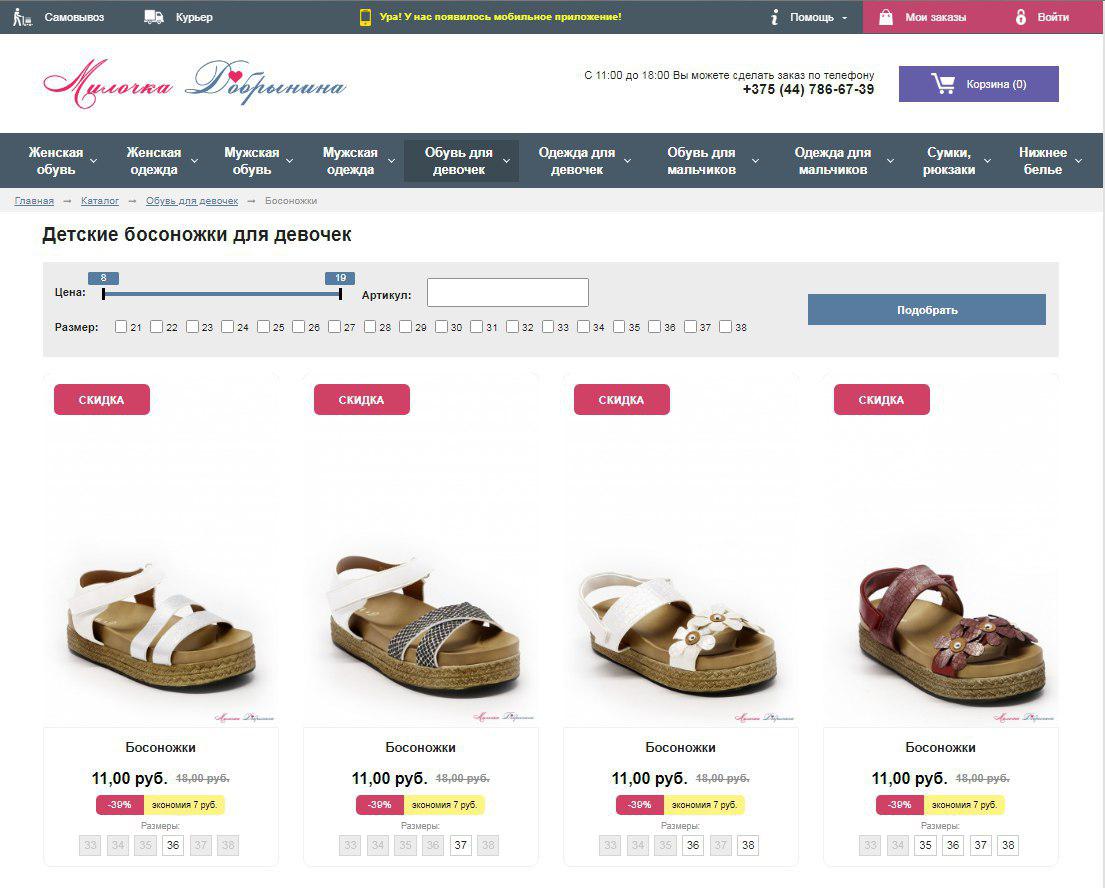Expand the Помощь dropdown arrow
Viewport: 1105px width, 888px height.
844,18
